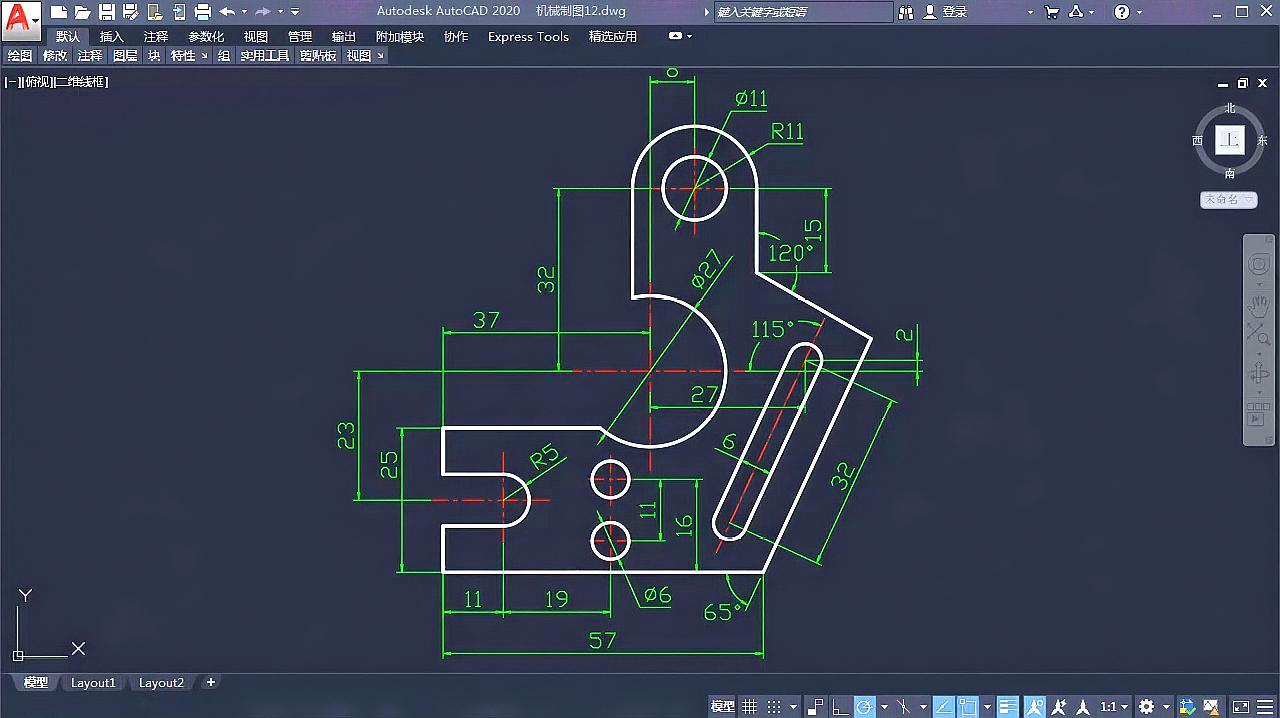
Task: Toggle ortho mode in status bar
Action: [841, 707]
